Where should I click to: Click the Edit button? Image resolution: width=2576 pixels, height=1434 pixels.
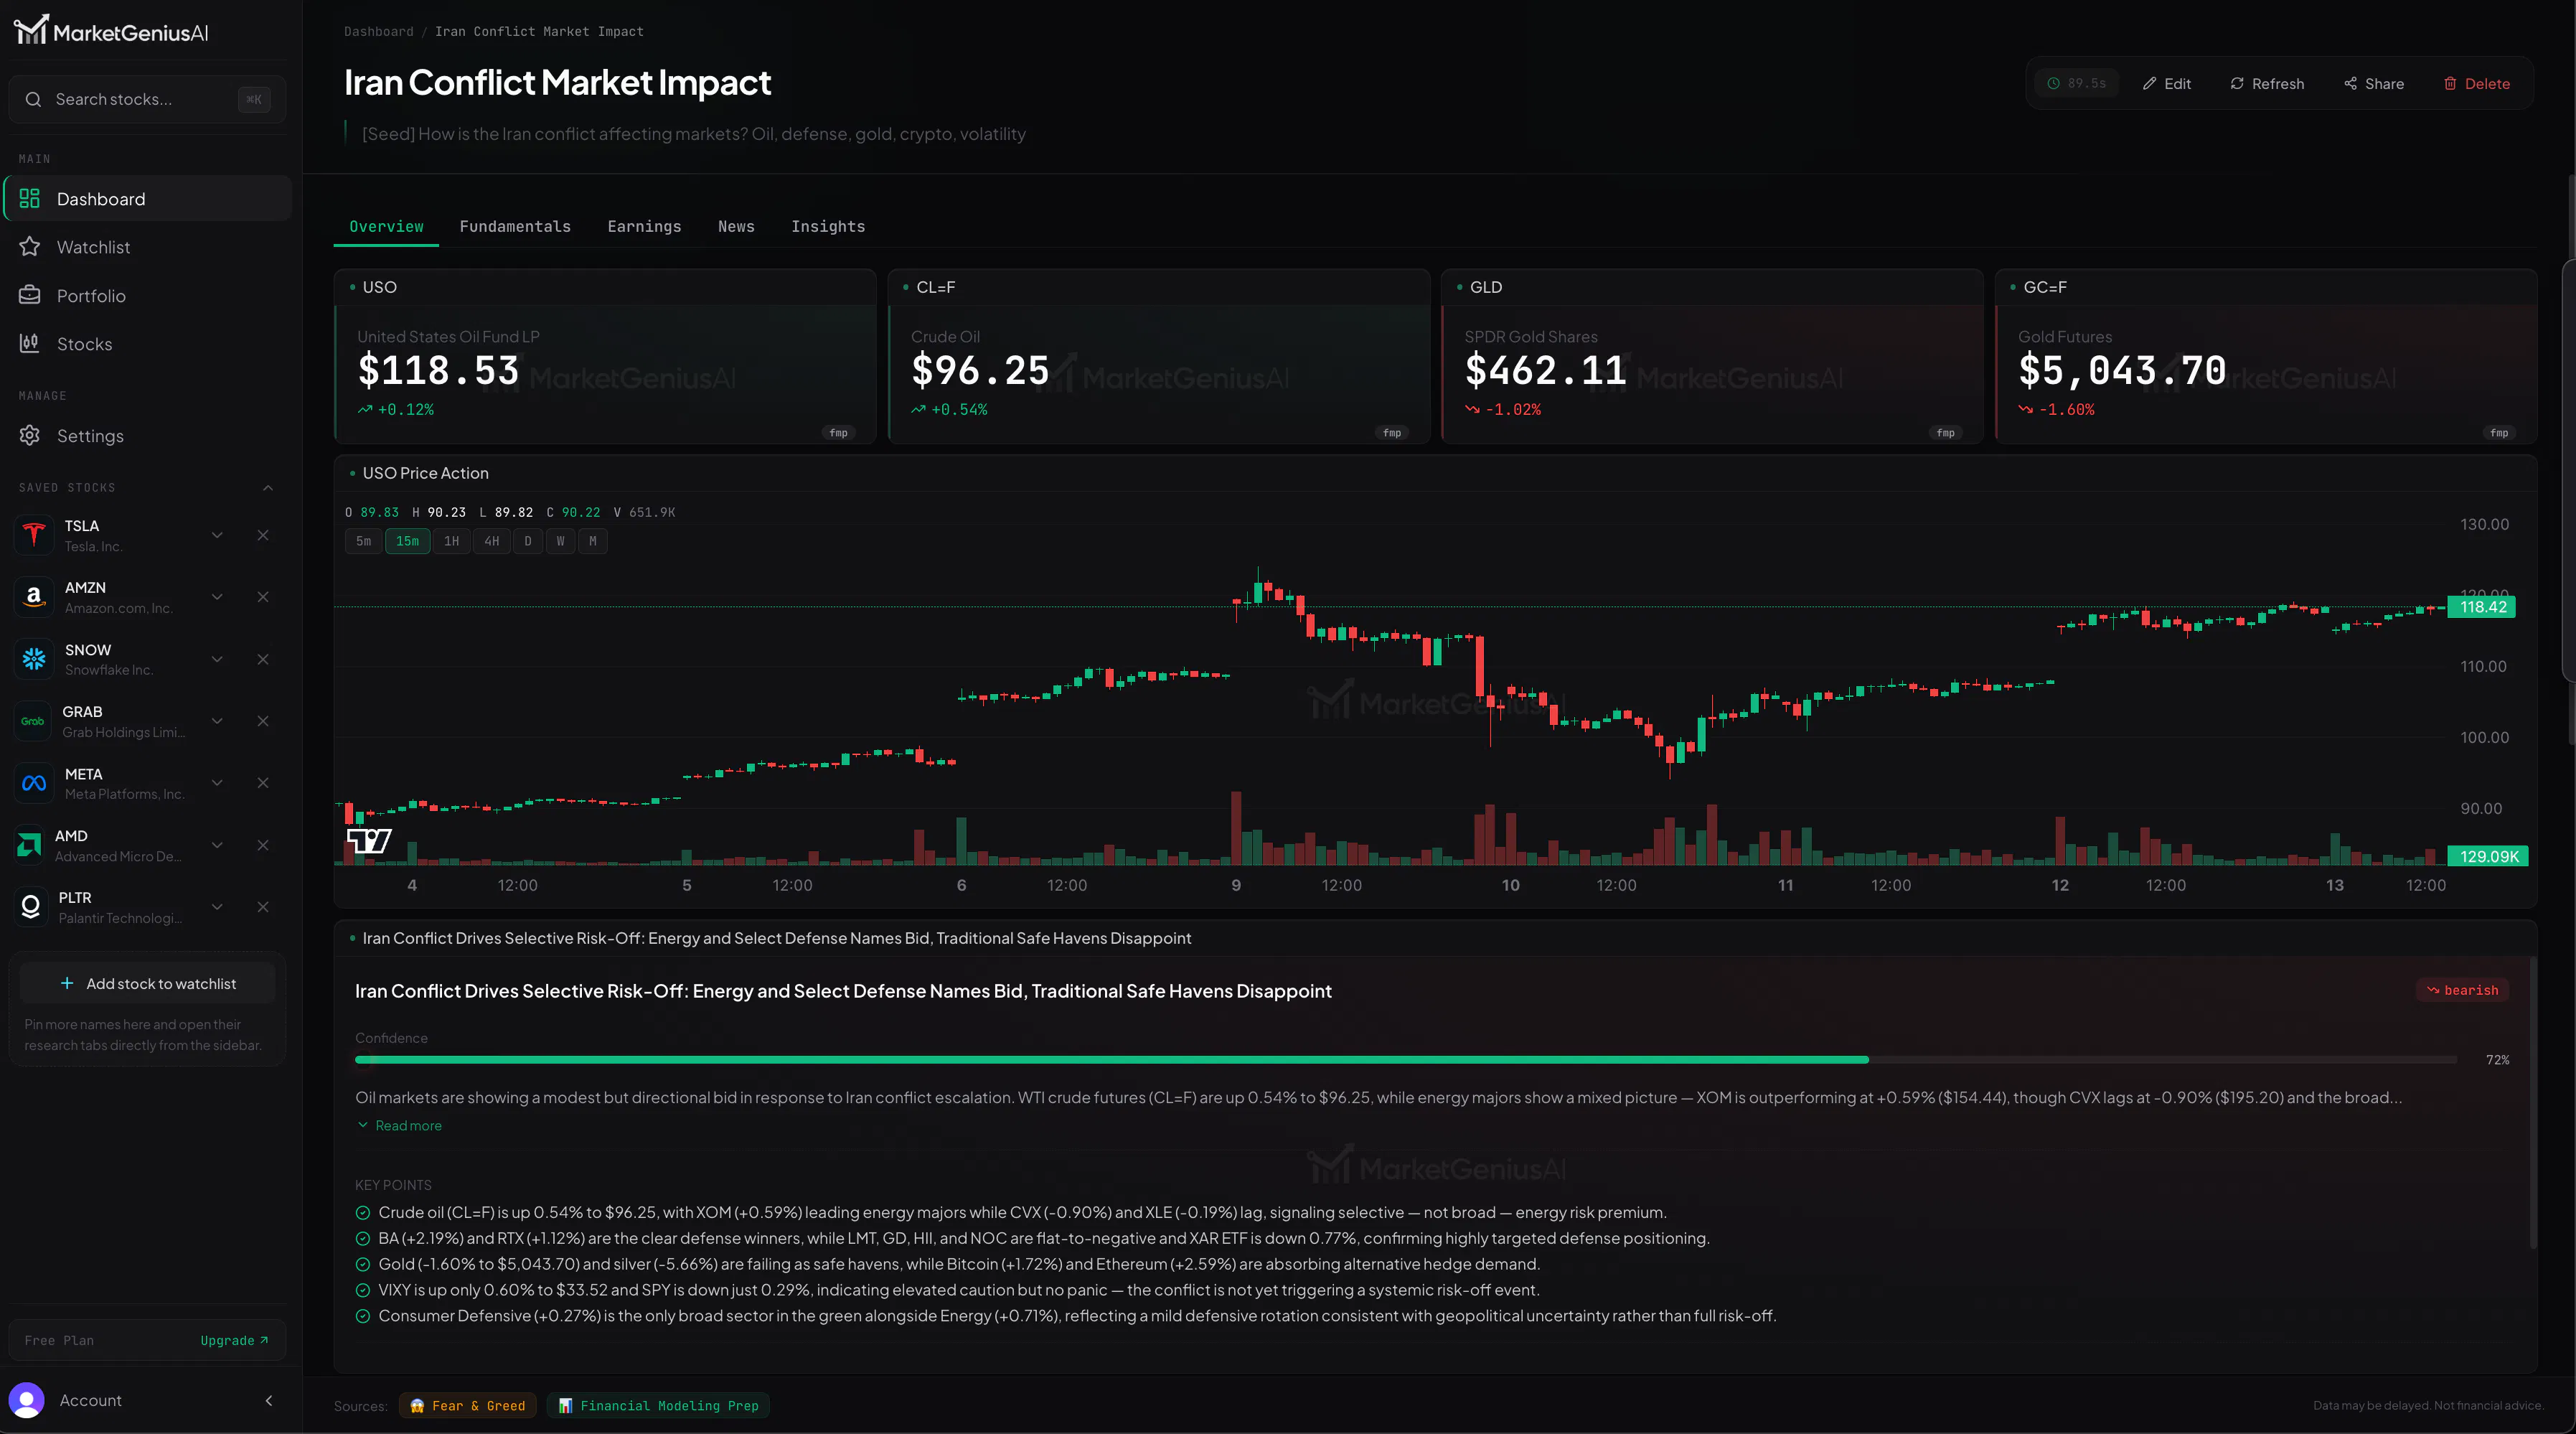2166,83
